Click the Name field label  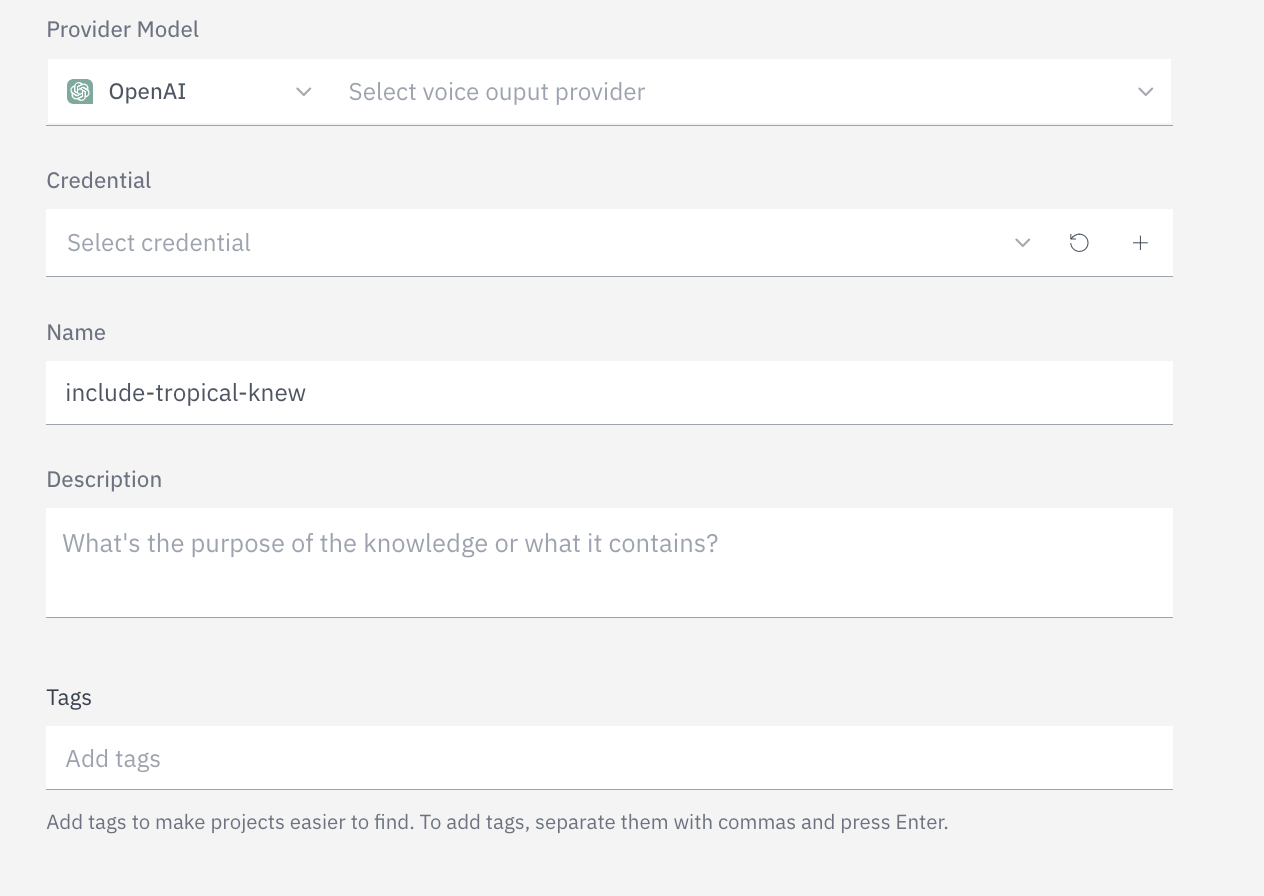pyautogui.click(x=76, y=332)
